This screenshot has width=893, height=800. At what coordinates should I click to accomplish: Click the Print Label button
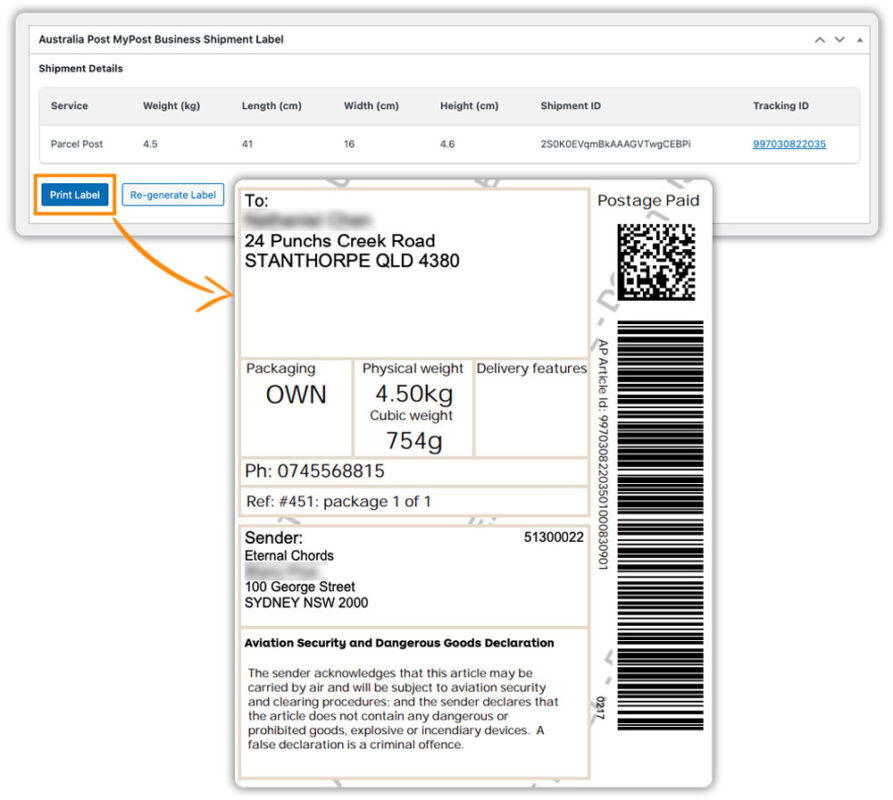point(74,195)
